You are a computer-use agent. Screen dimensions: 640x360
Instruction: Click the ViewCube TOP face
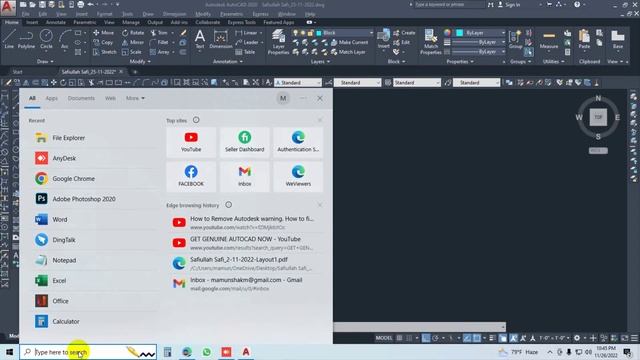[598, 117]
